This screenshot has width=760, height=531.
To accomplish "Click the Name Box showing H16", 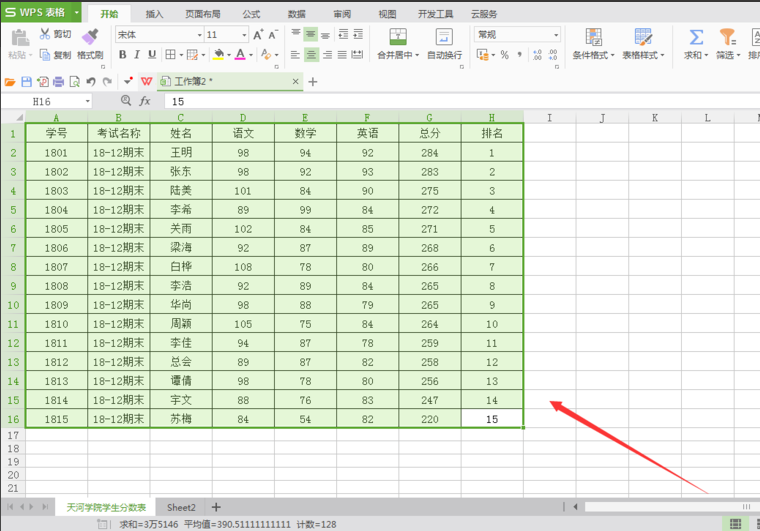I will (48, 101).
